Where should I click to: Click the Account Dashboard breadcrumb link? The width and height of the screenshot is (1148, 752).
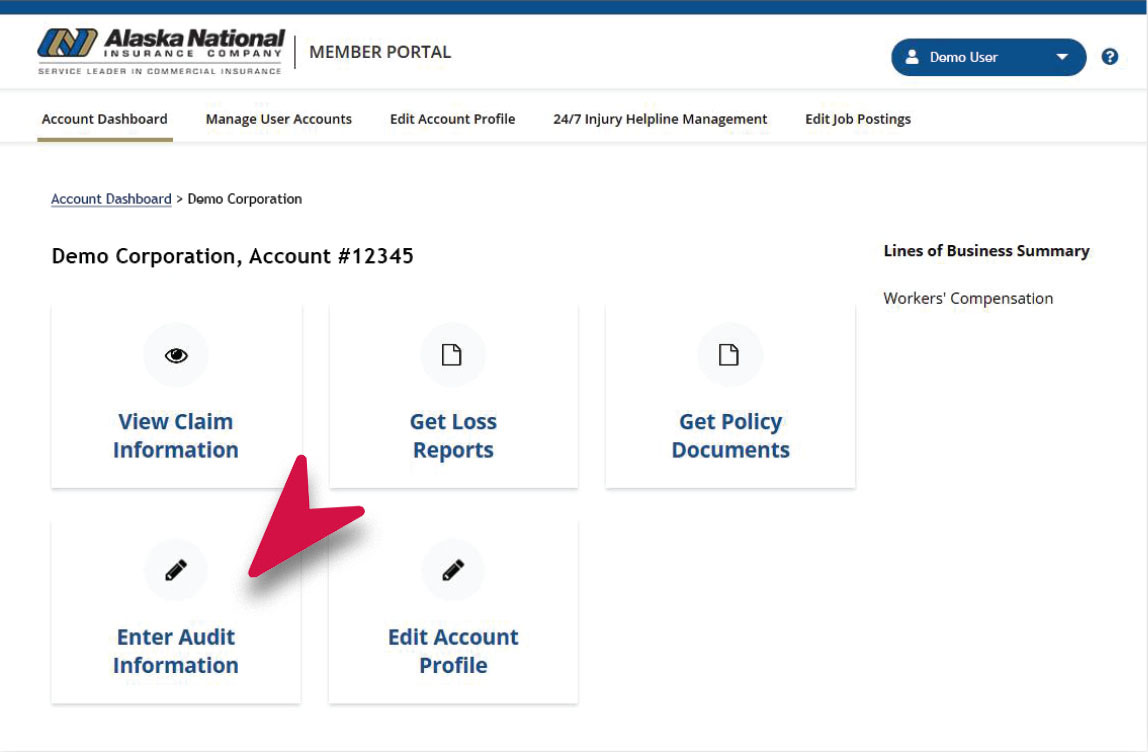111,199
